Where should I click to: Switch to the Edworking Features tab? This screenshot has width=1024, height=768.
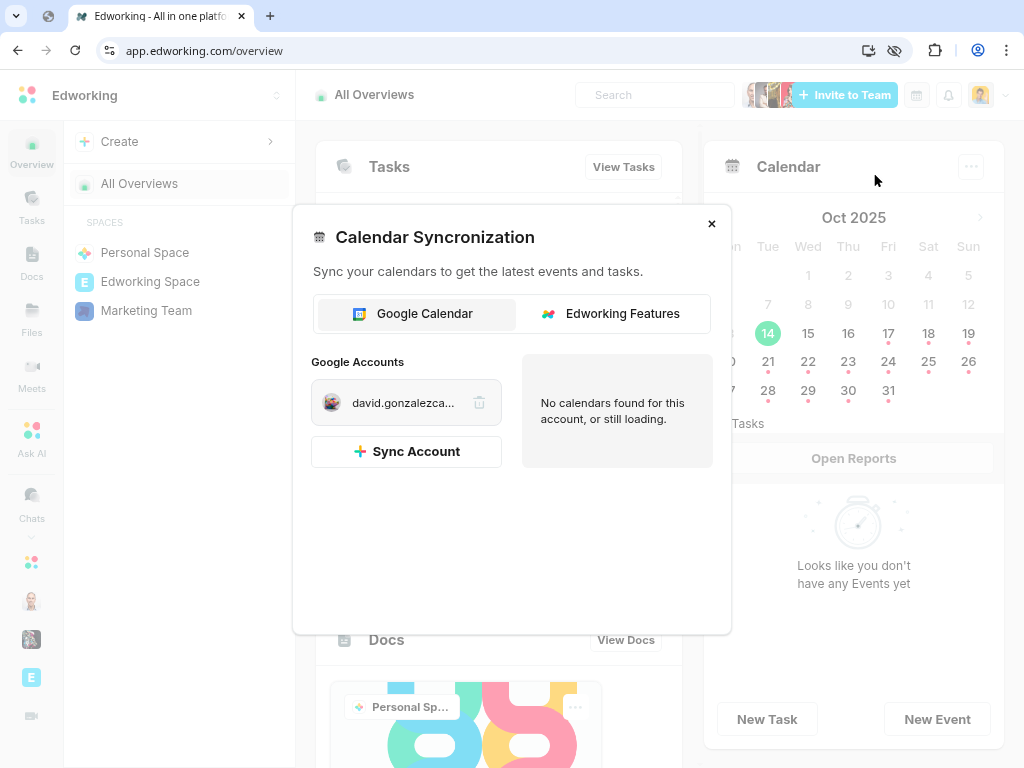tap(611, 314)
